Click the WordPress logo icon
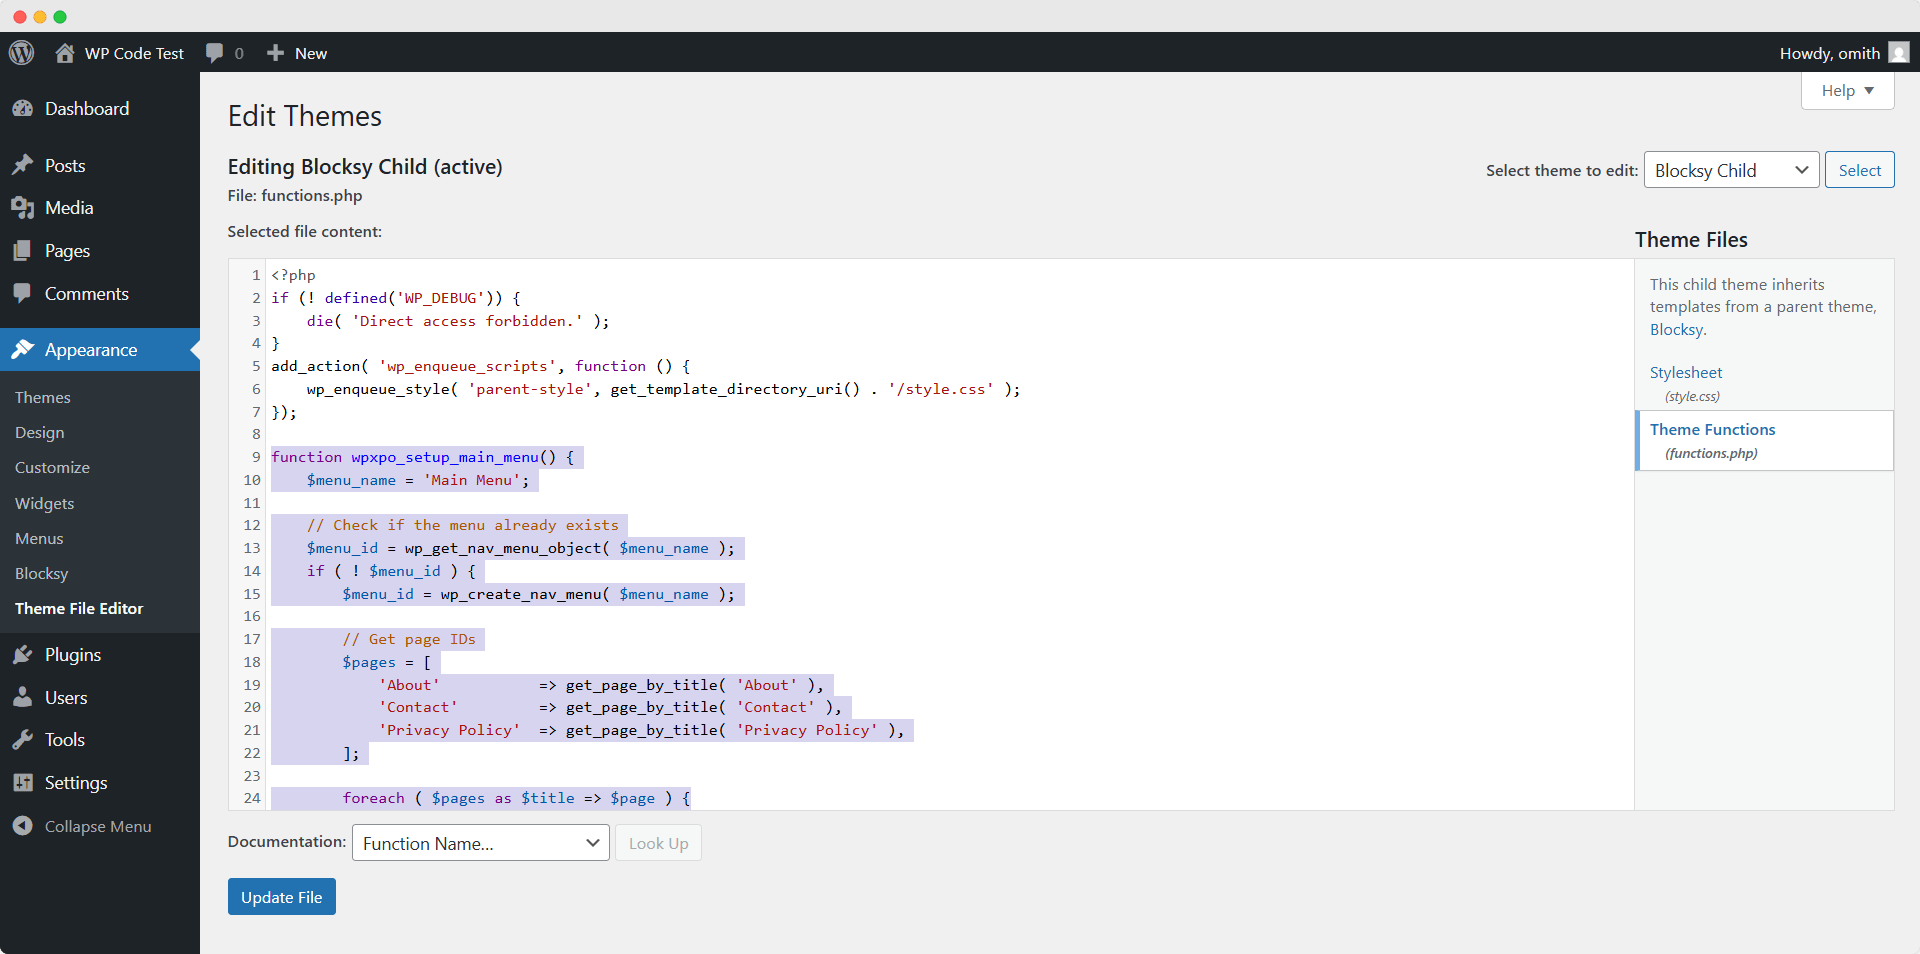This screenshot has height=954, width=1920. coord(21,53)
